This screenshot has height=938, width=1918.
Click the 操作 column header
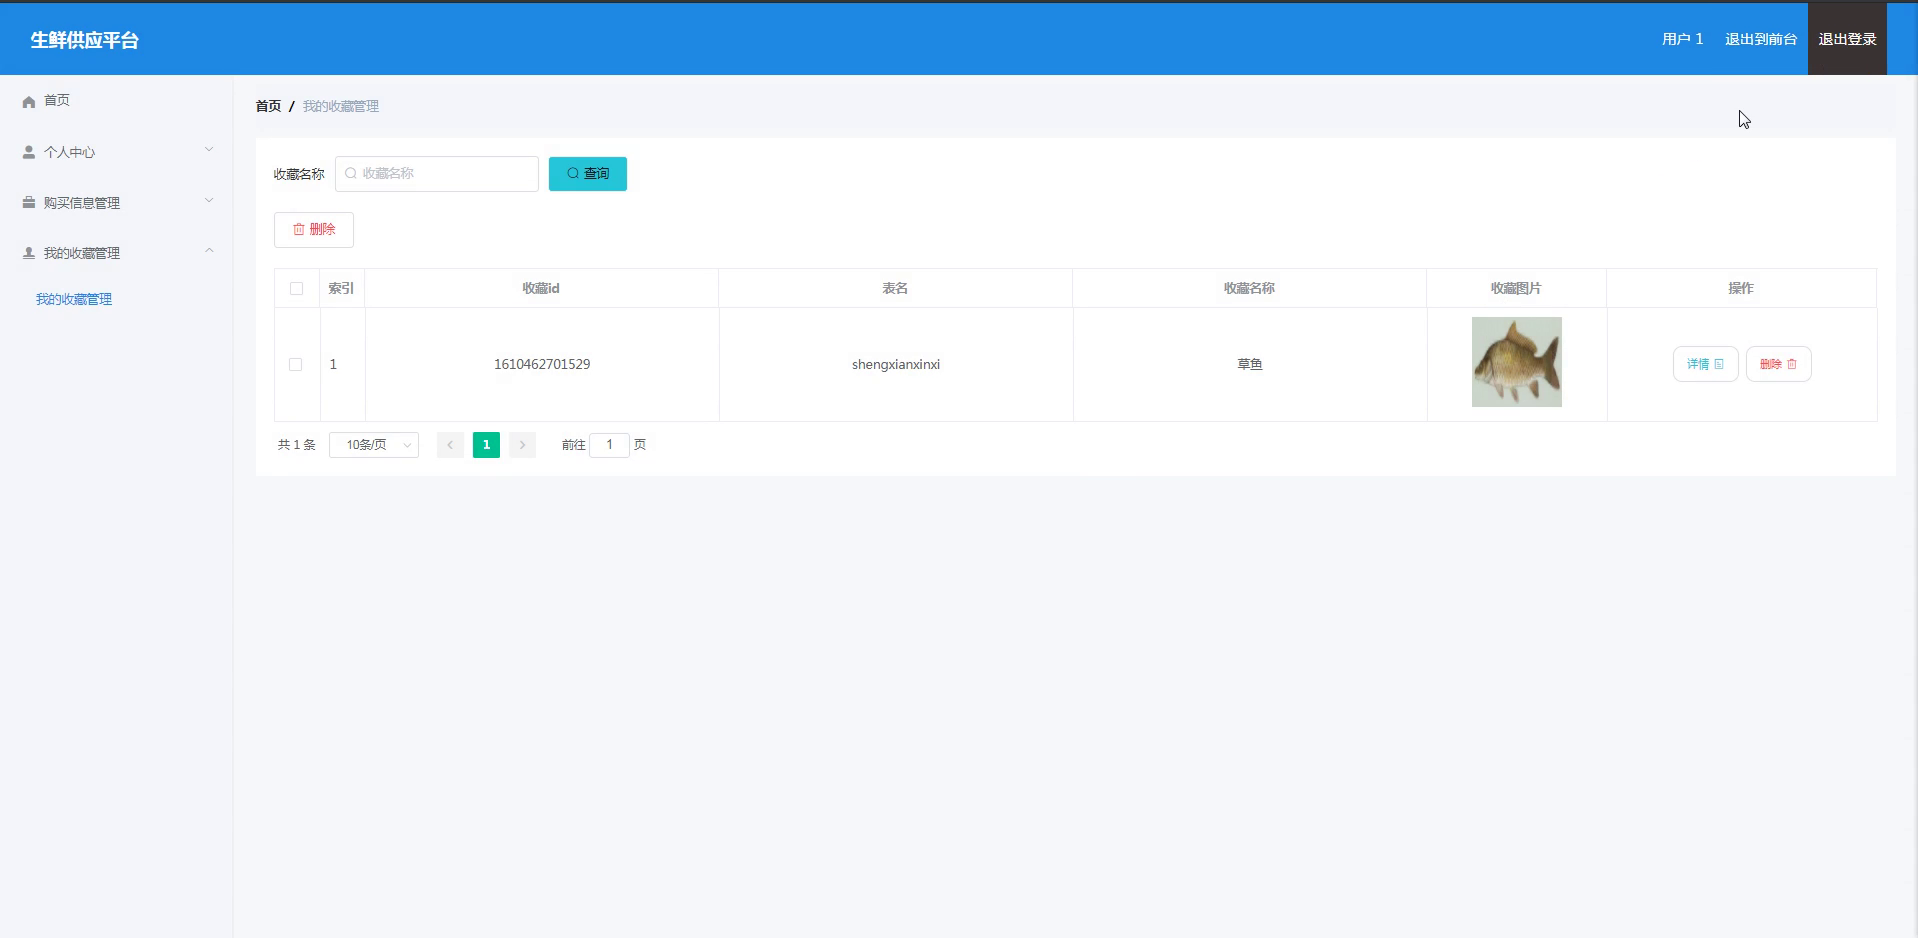click(x=1741, y=288)
